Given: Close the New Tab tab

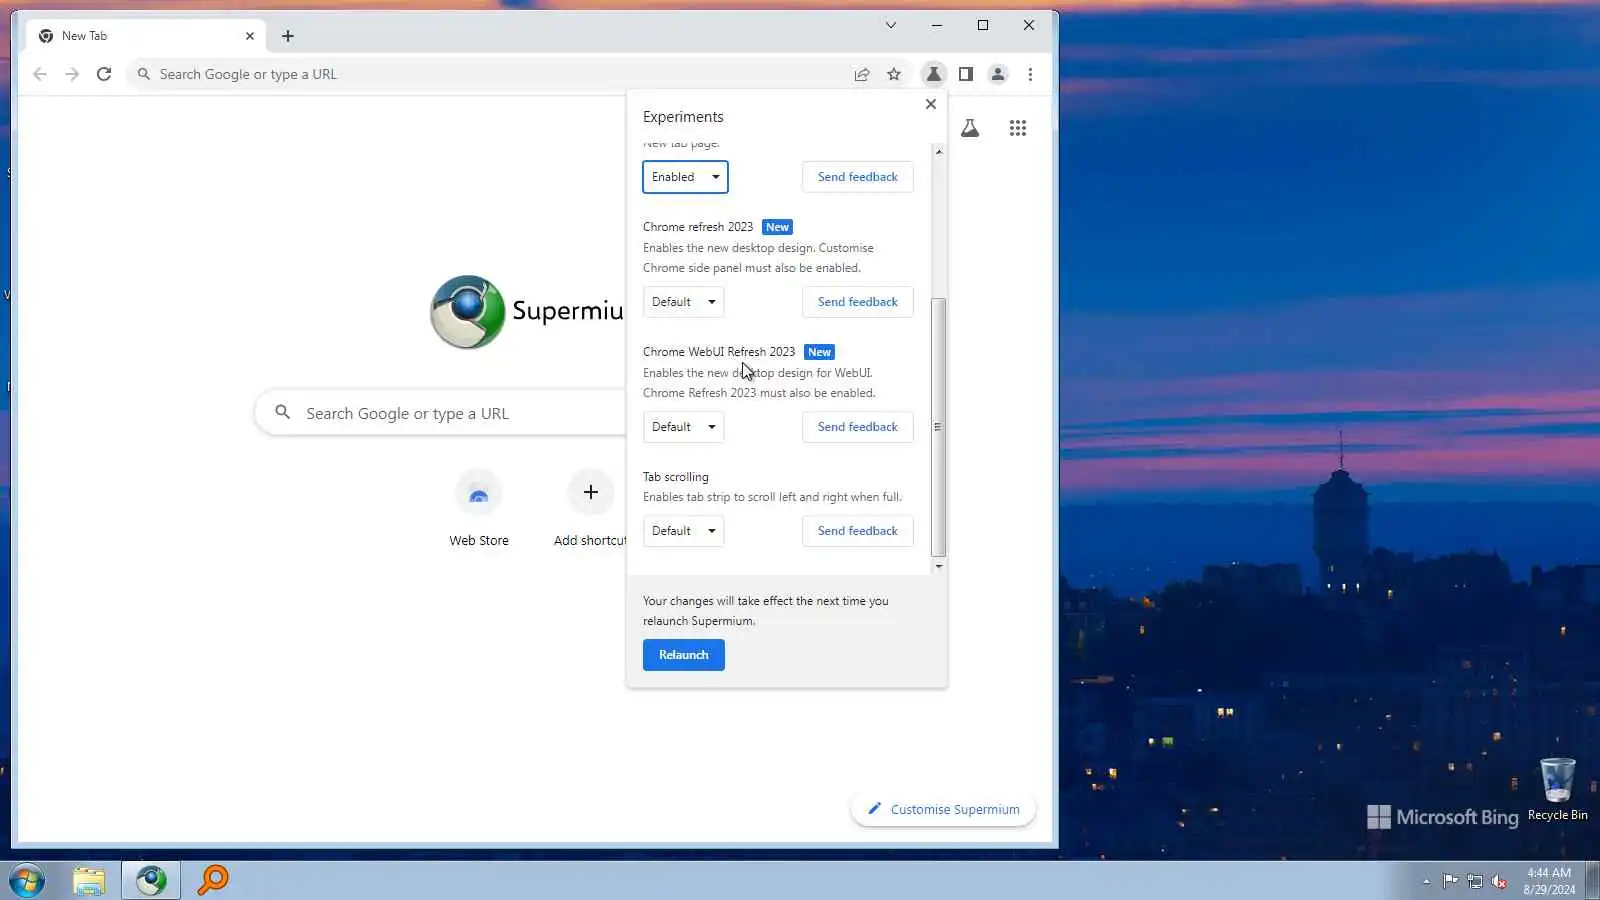Looking at the screenshot, I should pos(250,36).
